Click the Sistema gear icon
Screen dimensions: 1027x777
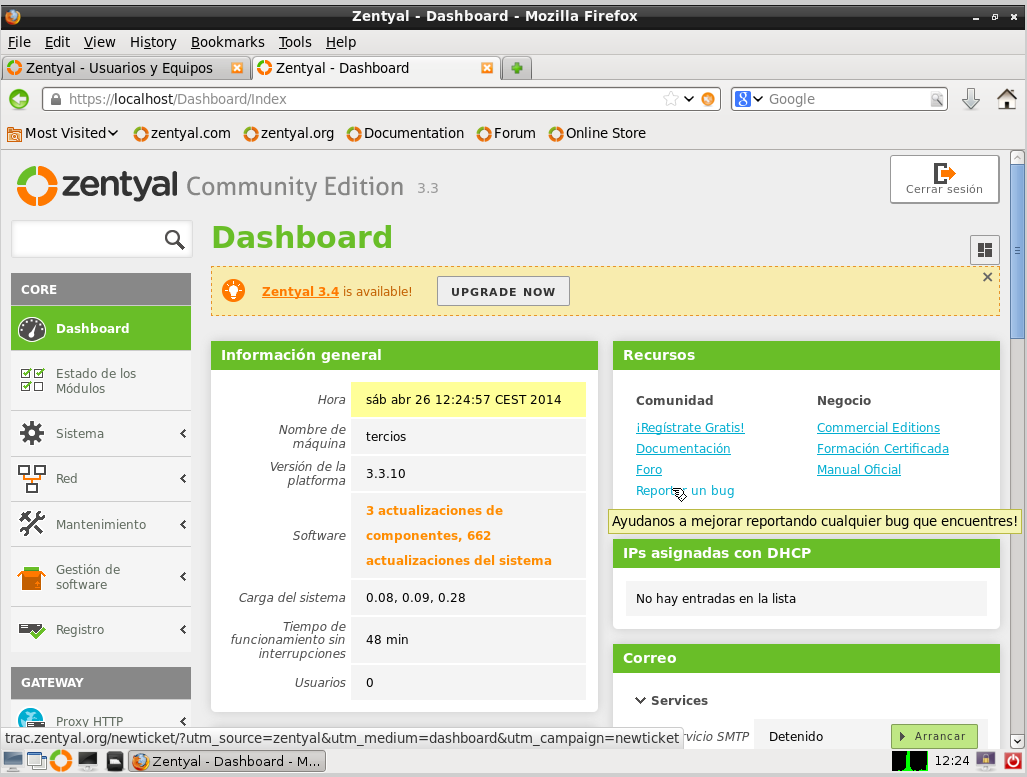point(31,433)
